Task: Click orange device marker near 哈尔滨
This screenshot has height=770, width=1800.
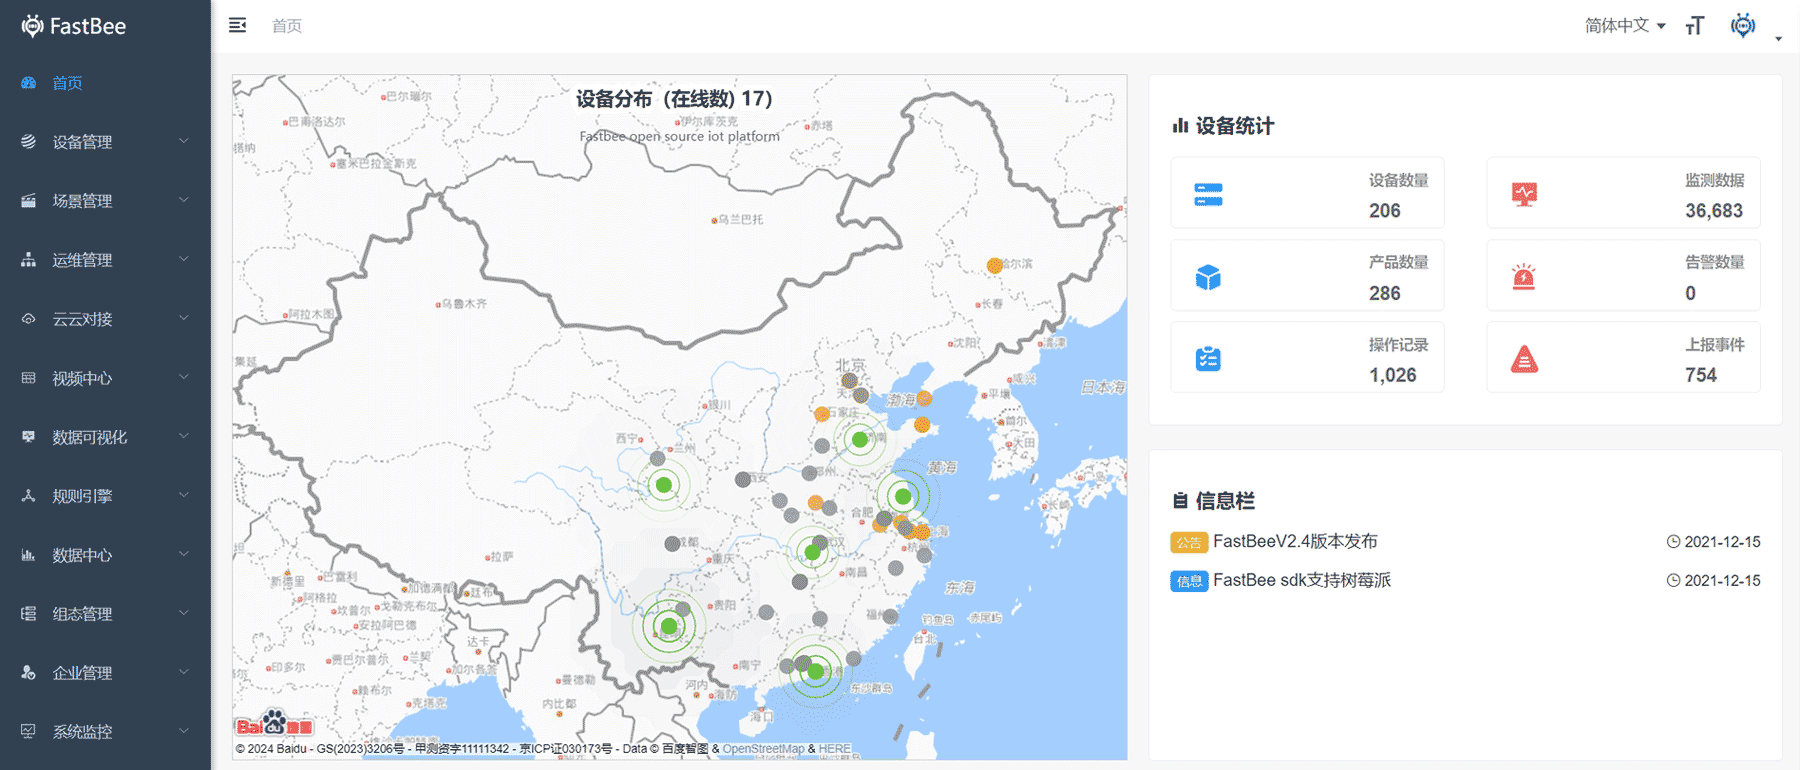Action: click(994, 265)
